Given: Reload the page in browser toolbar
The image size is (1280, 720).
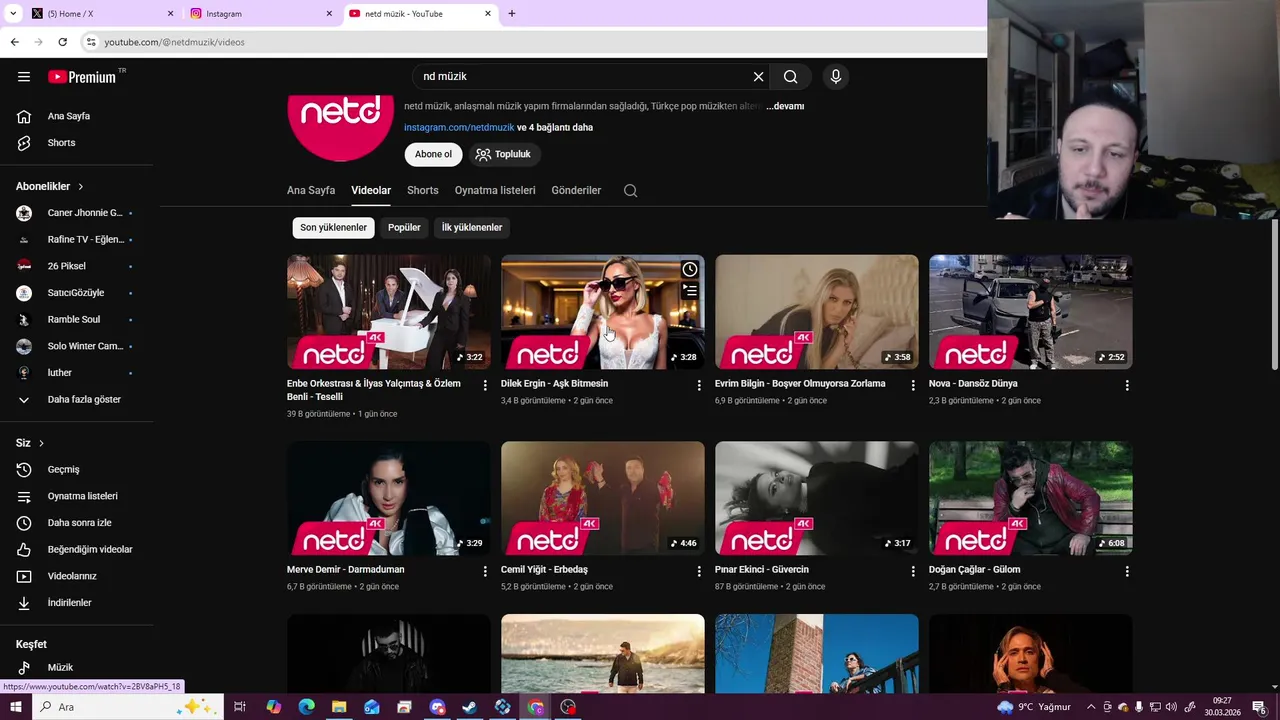Looking at the screenshot, I should pyautogui.click(x=62, y=42).
